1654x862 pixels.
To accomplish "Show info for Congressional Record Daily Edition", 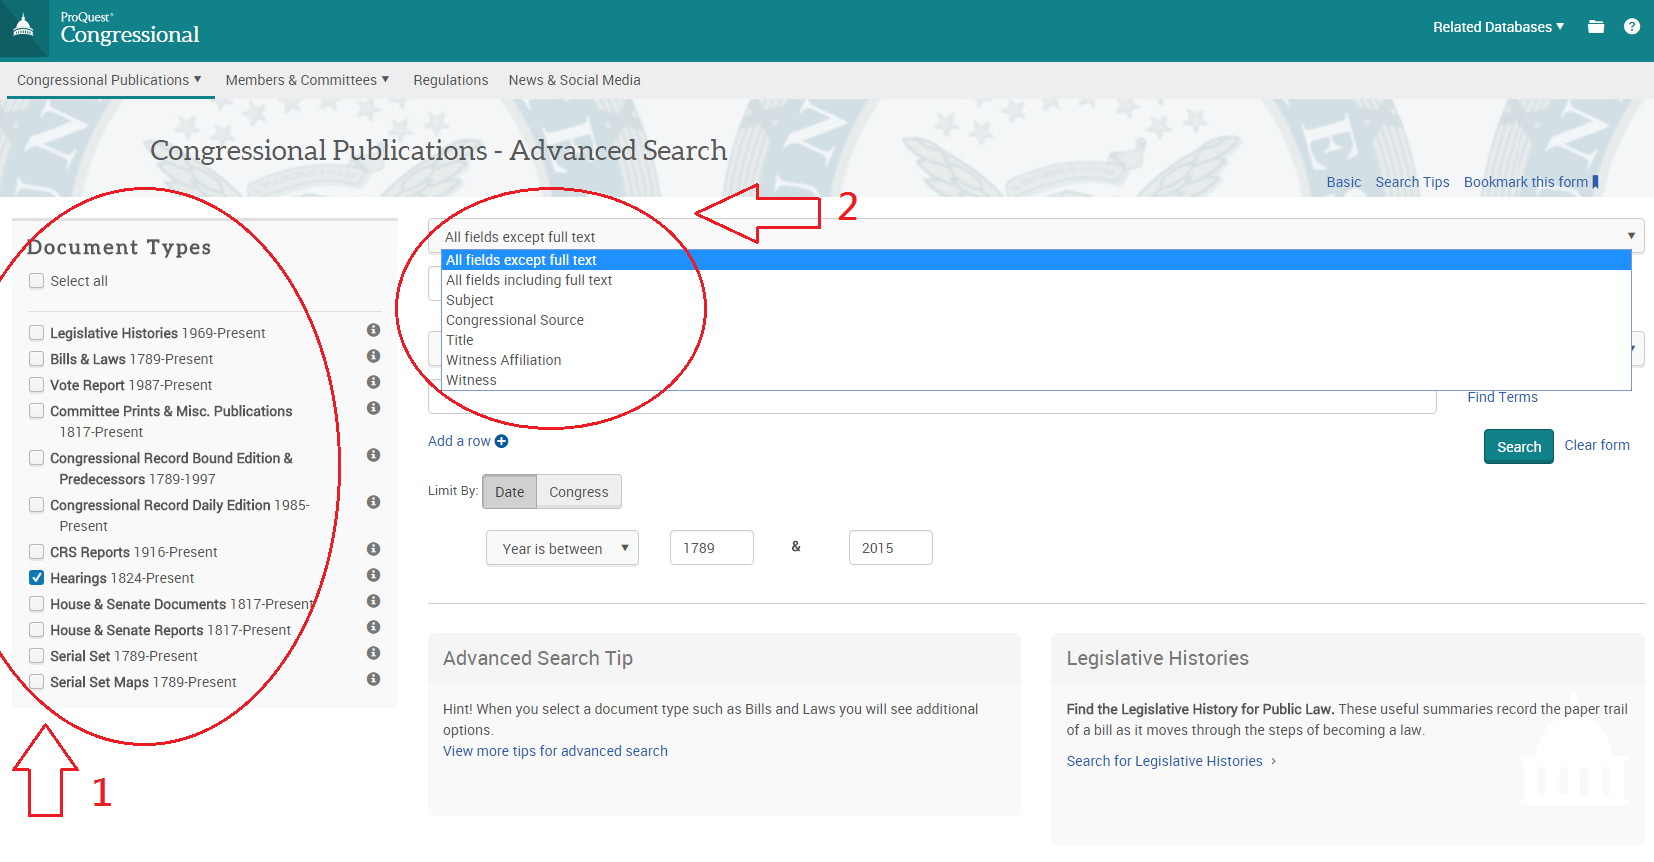I will (373, 502).
